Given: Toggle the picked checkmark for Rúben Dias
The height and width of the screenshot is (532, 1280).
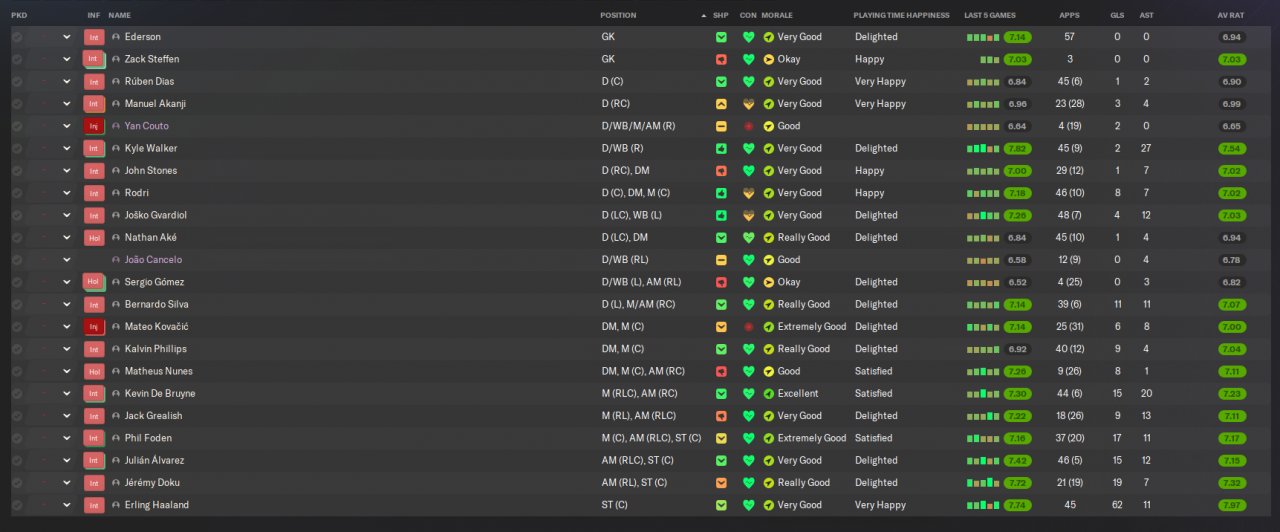Looking at the screenshot, I should coord(17,82).
